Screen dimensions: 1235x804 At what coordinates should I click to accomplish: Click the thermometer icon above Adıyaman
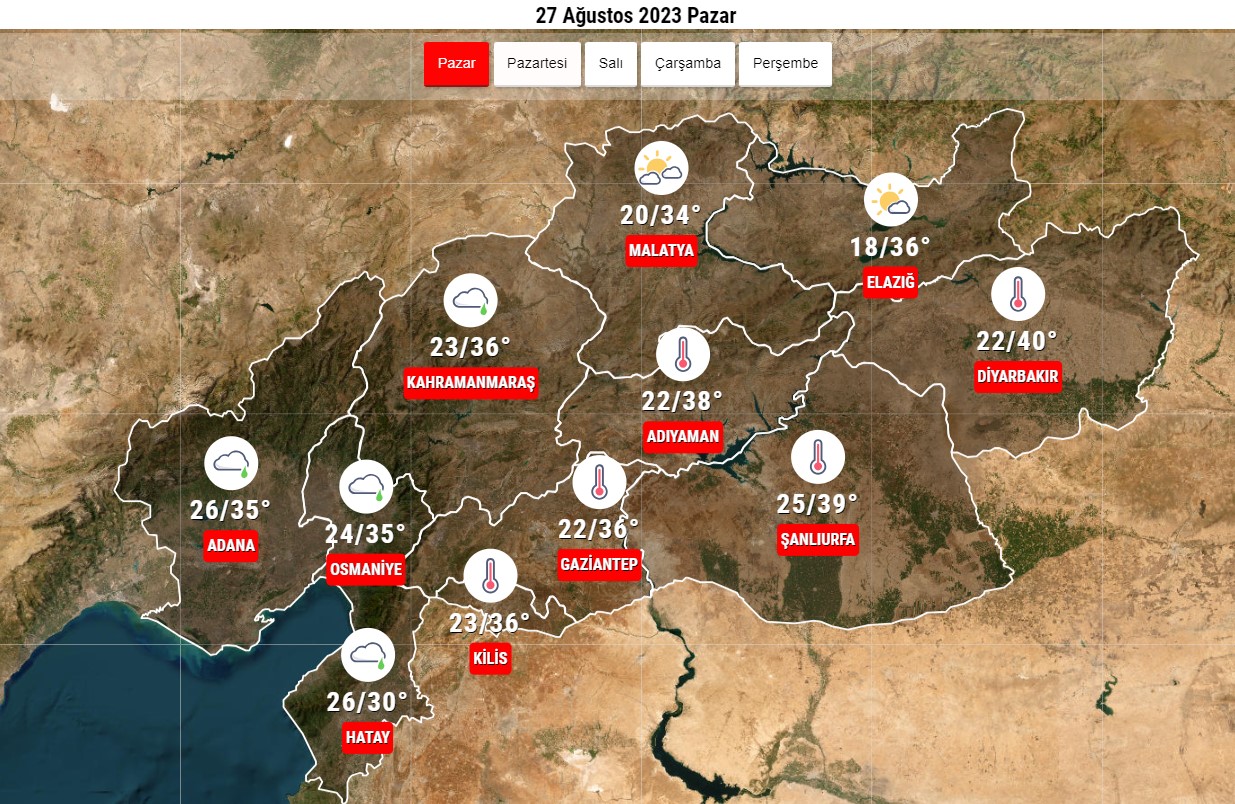coord(683,354)
